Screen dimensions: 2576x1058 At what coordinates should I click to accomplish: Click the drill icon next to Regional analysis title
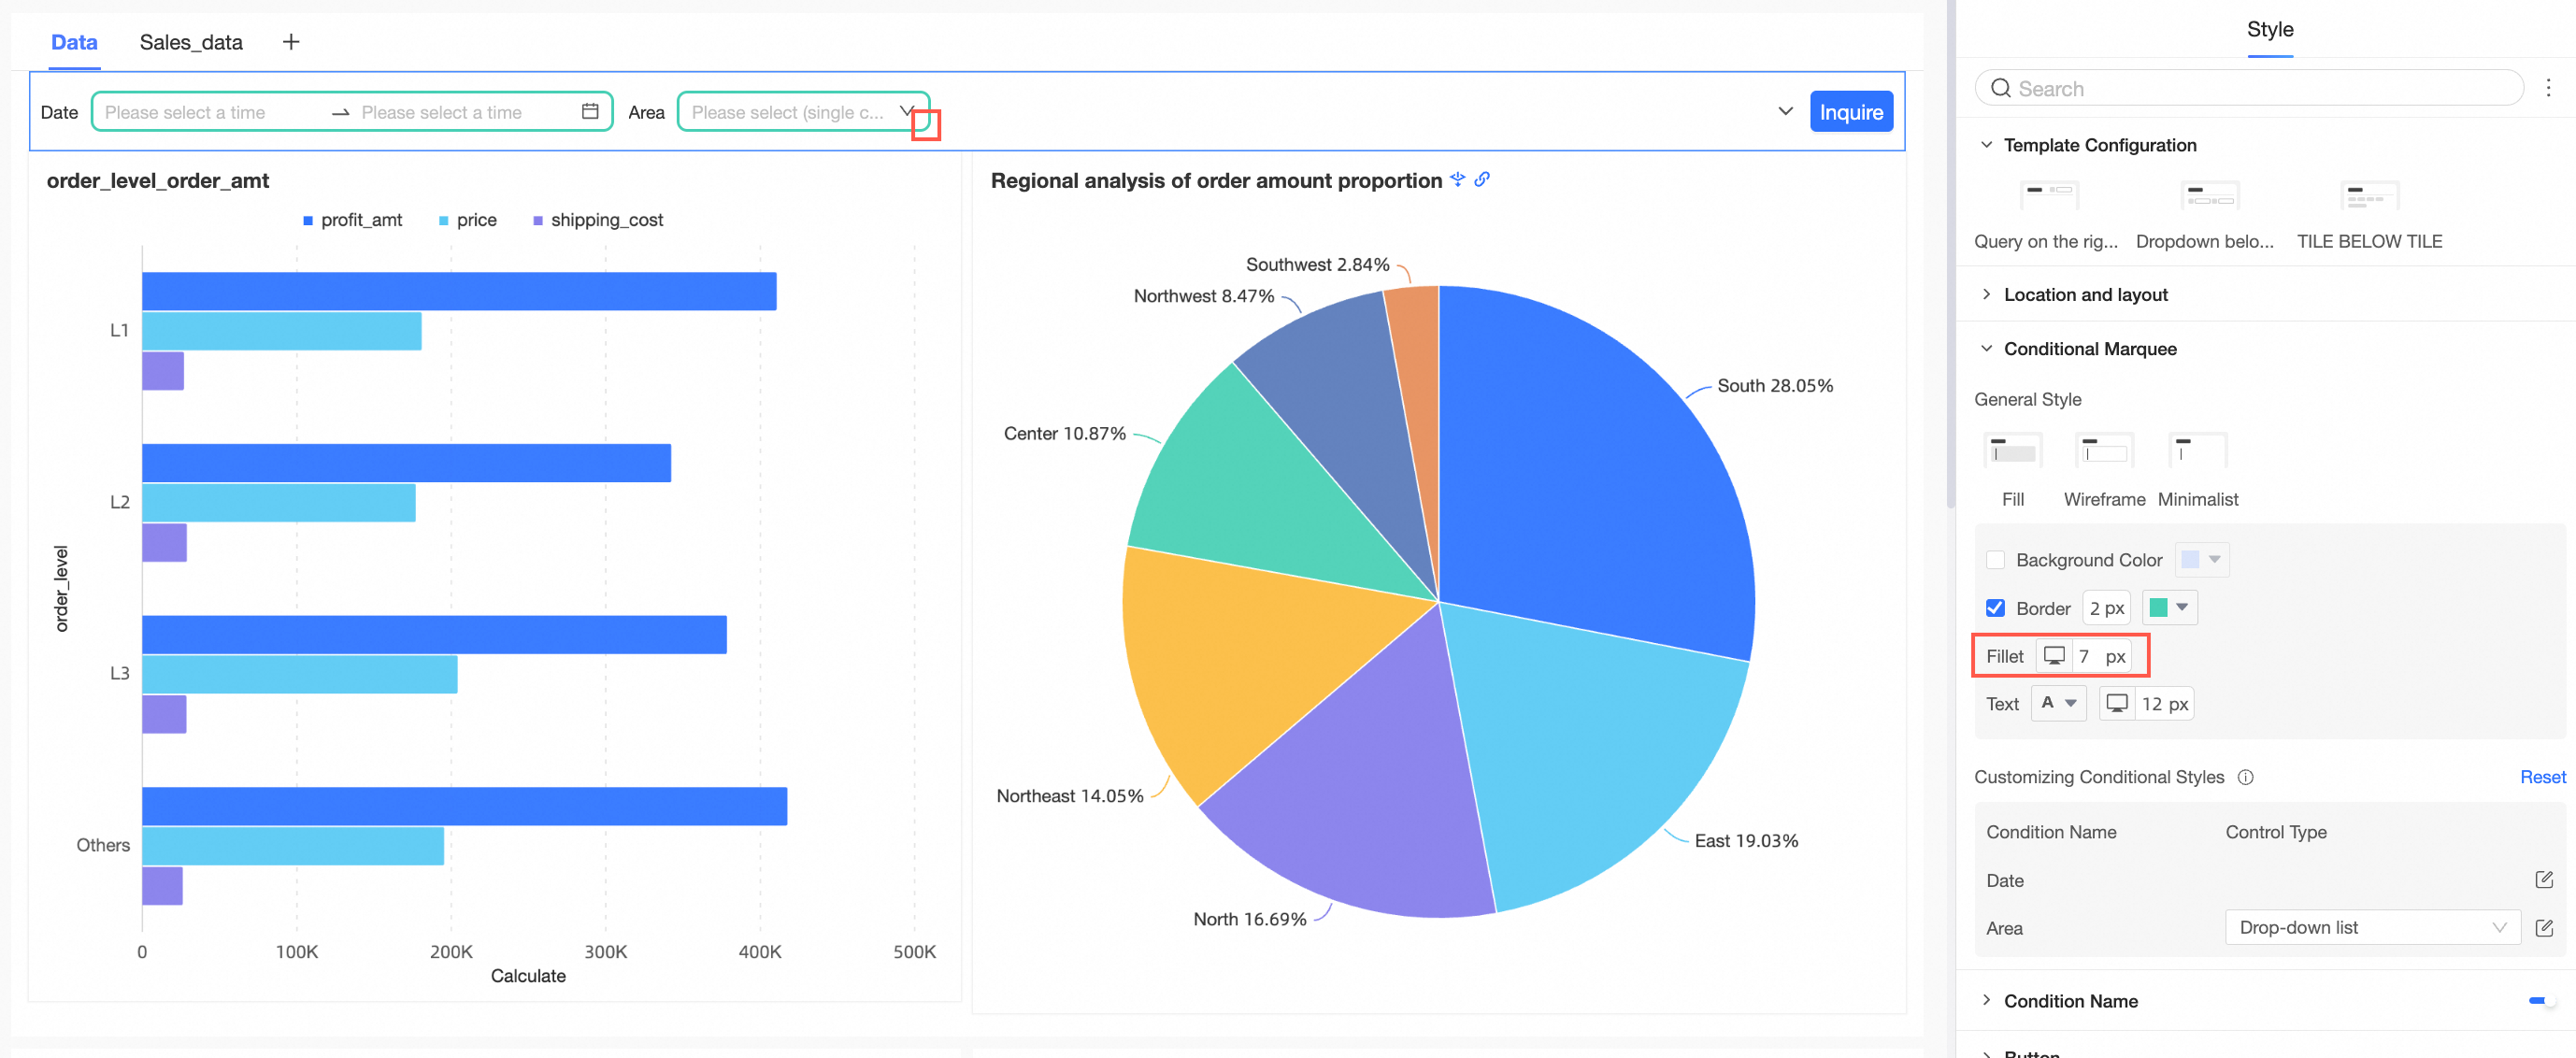1458,179
